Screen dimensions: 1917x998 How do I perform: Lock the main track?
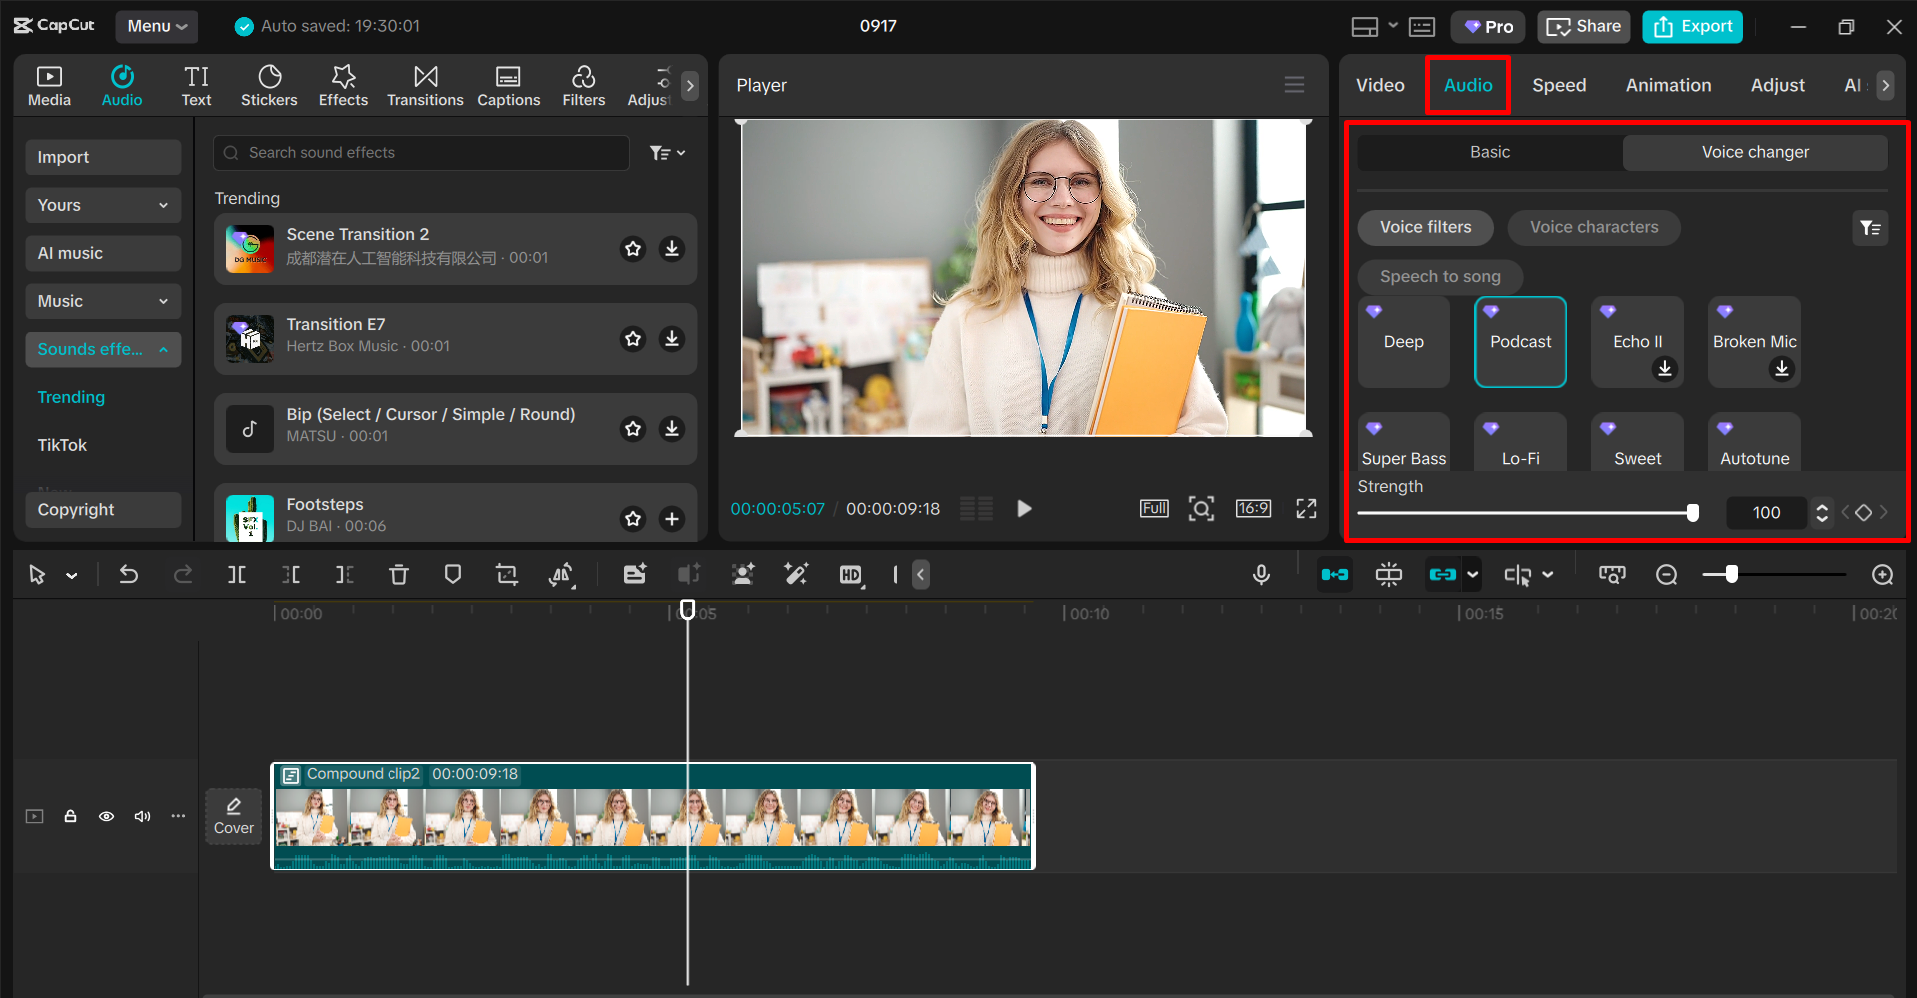[70, 816]
